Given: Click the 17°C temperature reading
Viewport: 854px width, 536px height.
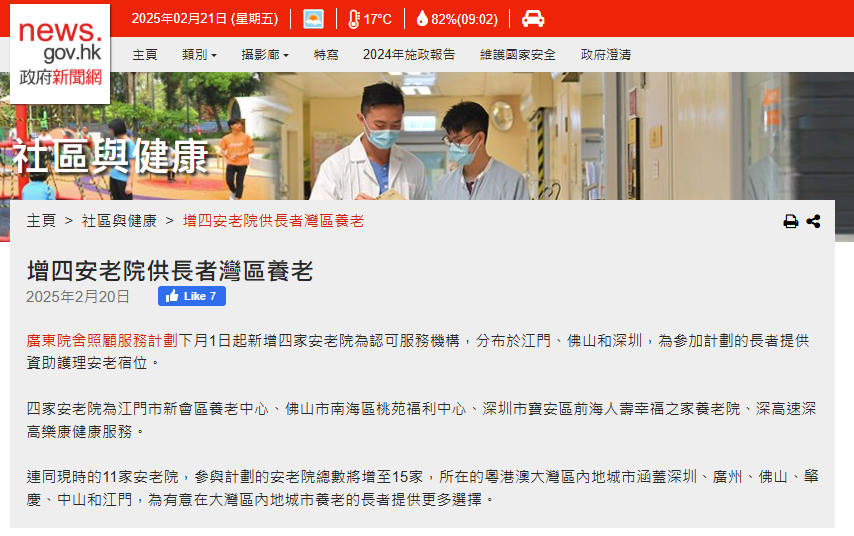Looking at the screenshot, I should (x=377, y=20).
